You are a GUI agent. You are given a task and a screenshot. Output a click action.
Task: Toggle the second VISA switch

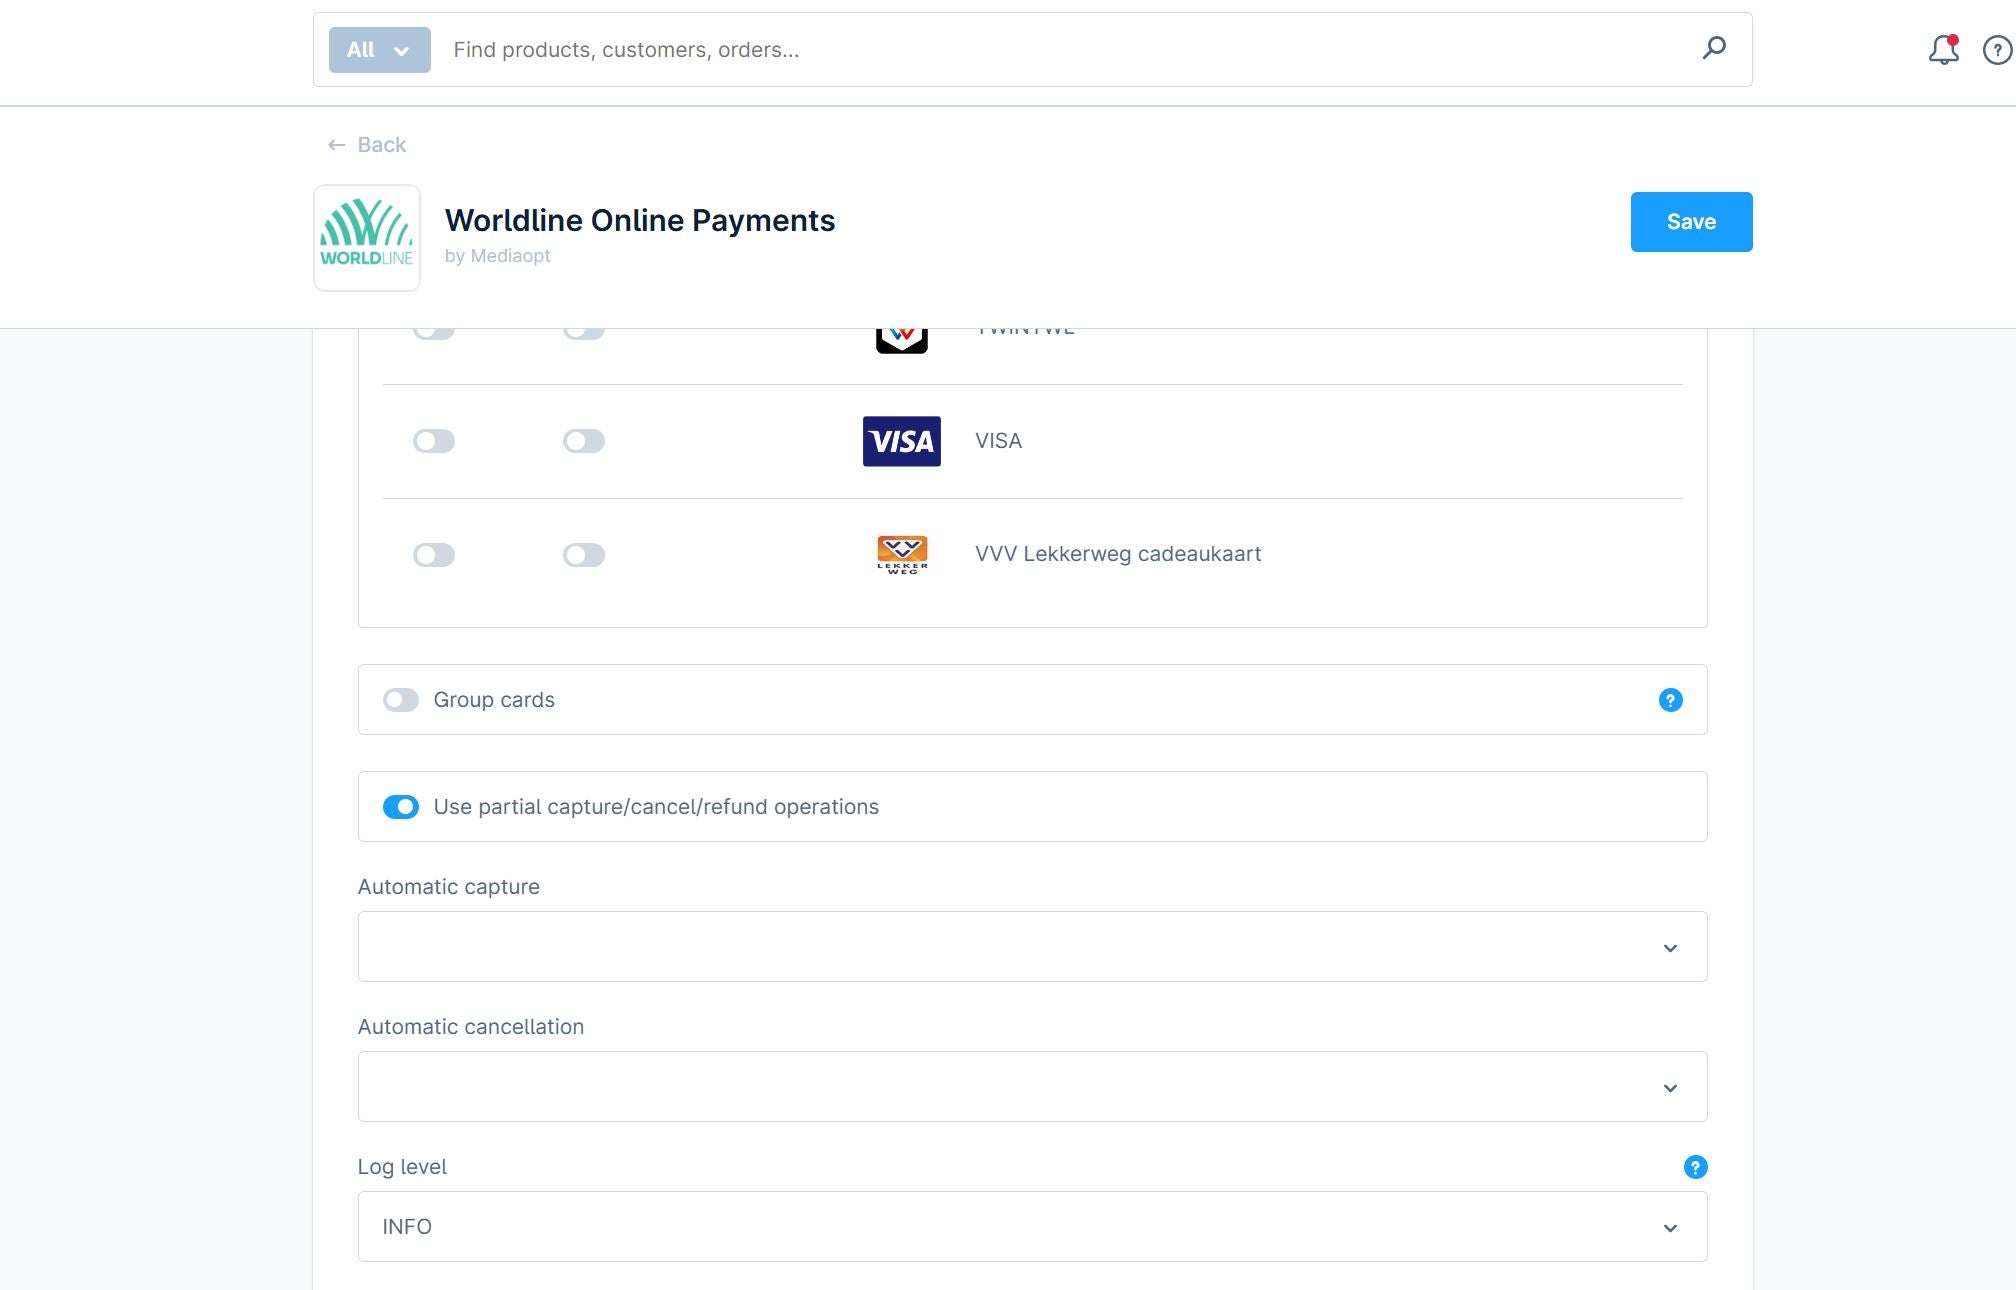click(x=584, y=441)
